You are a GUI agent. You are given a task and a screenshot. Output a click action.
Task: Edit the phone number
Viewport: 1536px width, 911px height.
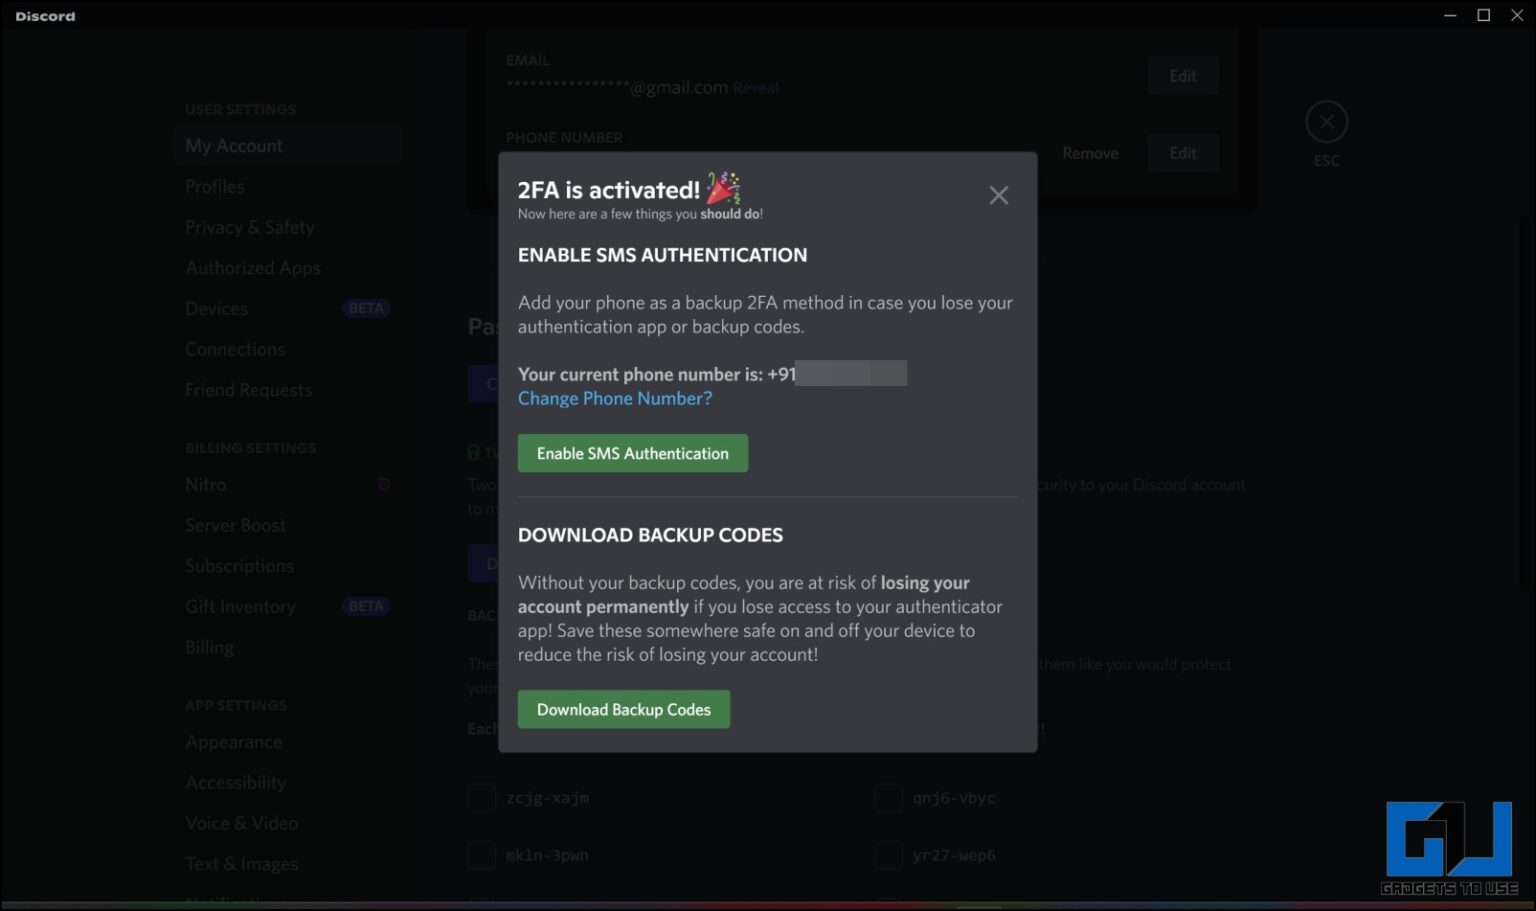tap(1182, 153)
